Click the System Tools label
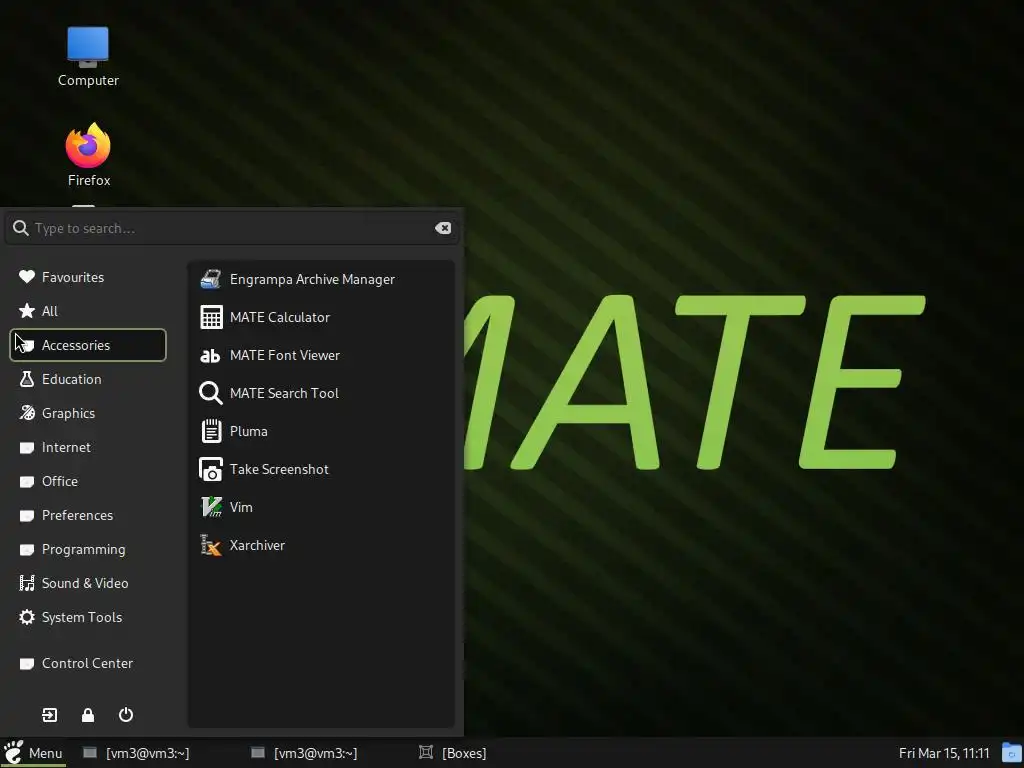The image size is (1024, 768). tap(82, 617)
